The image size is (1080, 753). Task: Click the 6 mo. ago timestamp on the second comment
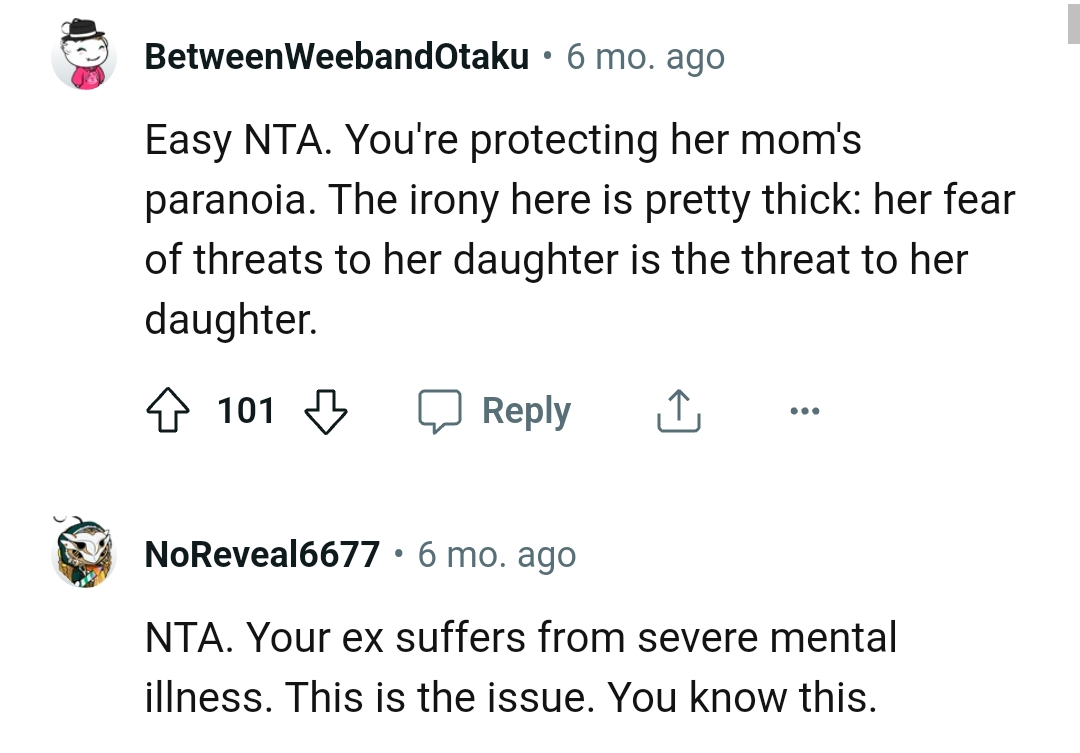click(496, 554)
